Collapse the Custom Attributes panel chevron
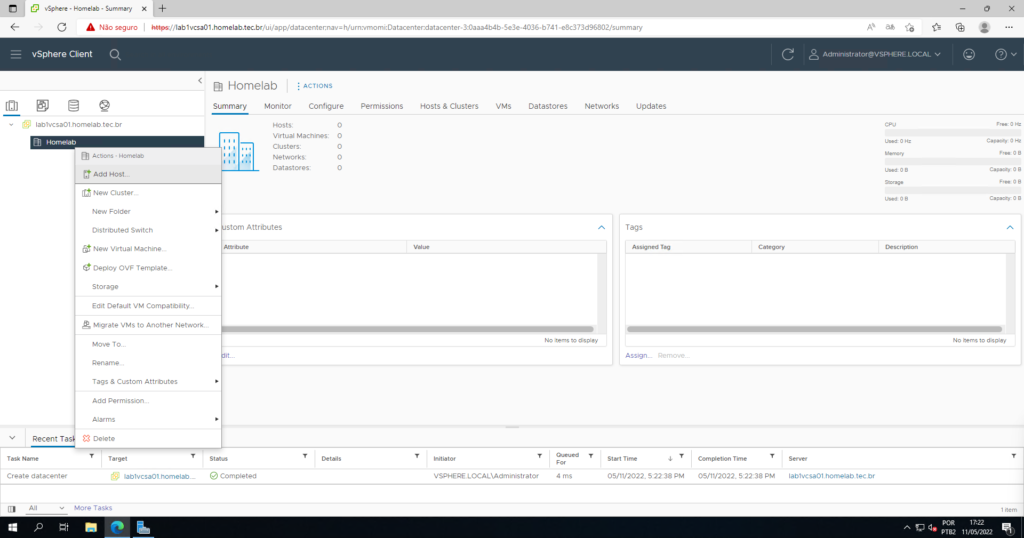This screenshot has width=1024, height=538. (601, 227)
